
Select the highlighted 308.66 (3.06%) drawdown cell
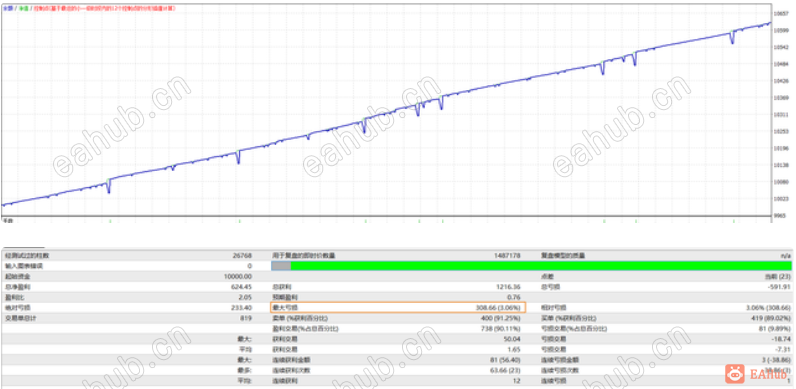point(398,307)
